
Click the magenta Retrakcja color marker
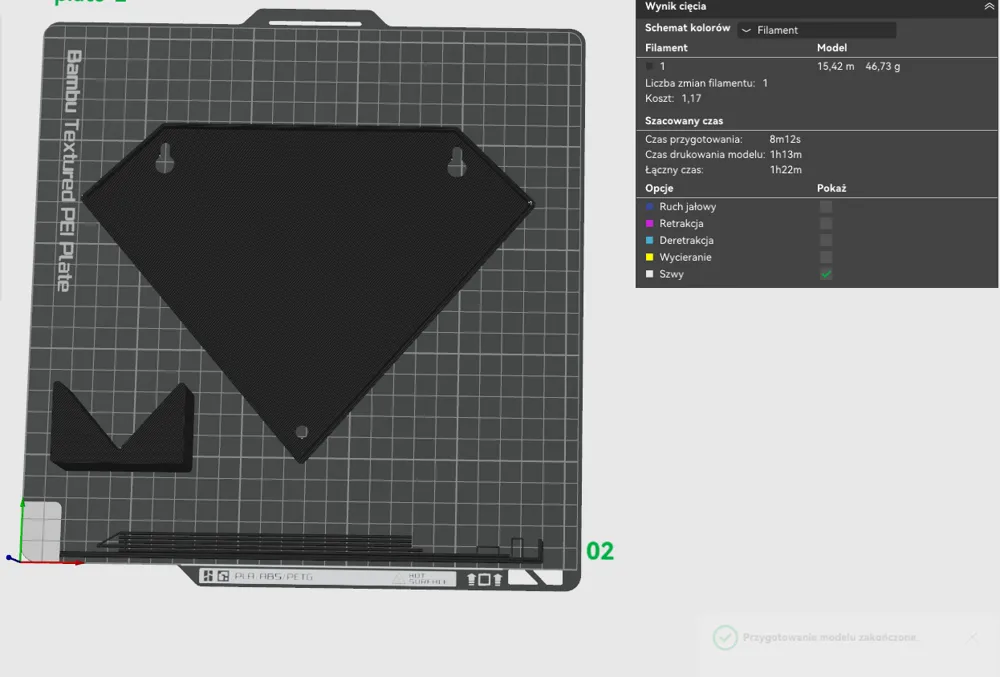click(x=650, y=224)
